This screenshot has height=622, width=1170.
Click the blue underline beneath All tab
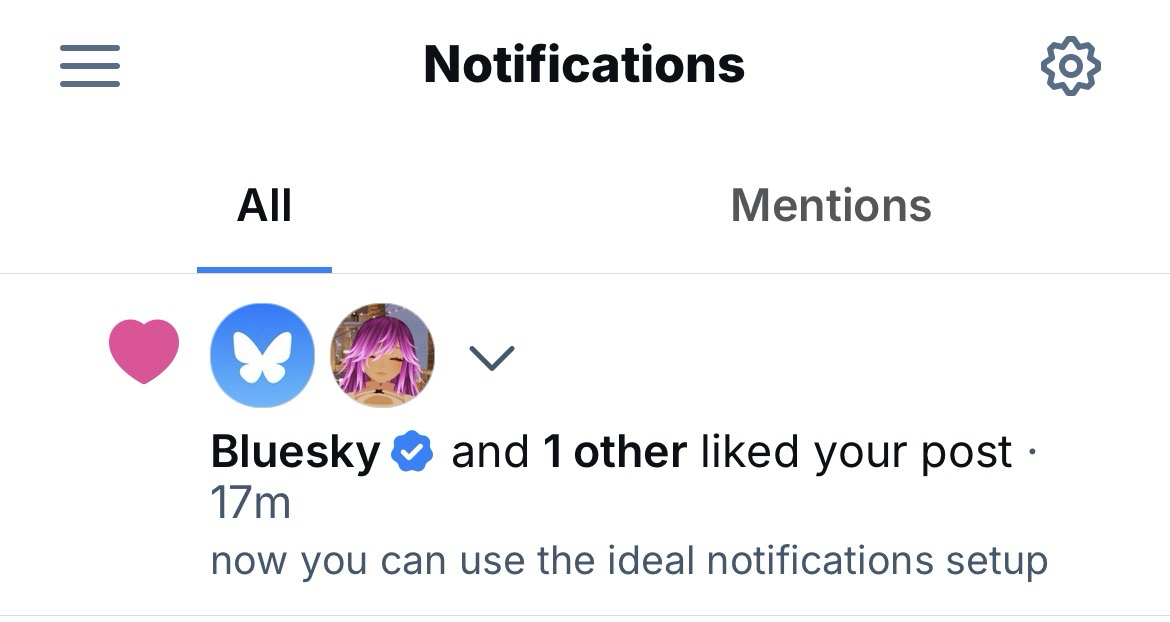[264, 269]
